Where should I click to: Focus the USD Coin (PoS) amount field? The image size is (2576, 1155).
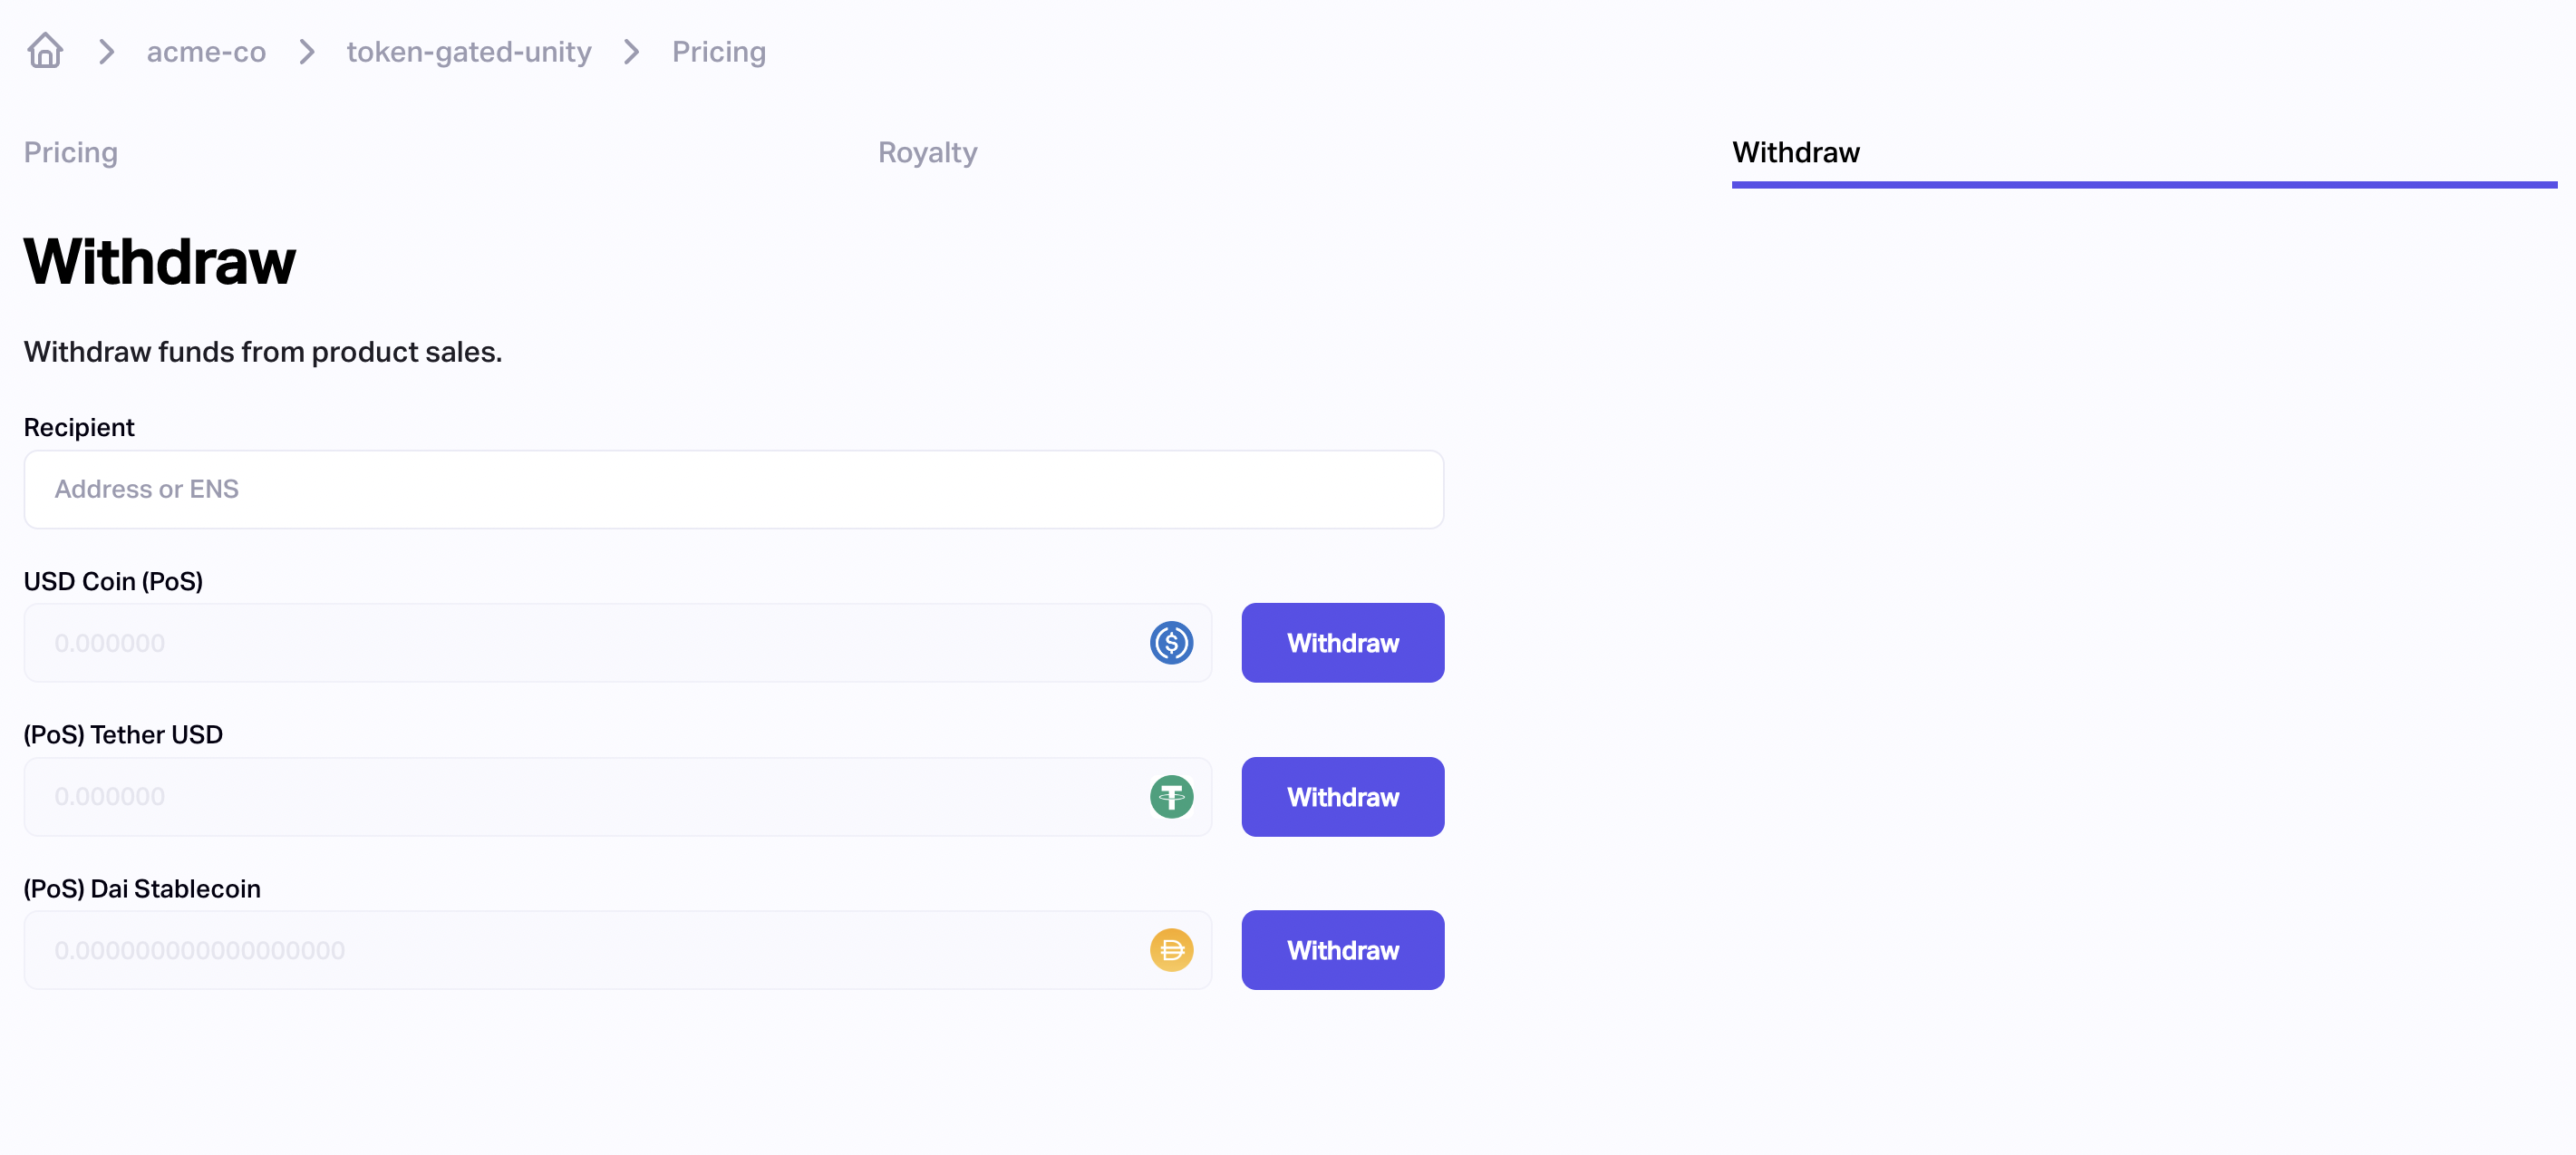[618, 643]
